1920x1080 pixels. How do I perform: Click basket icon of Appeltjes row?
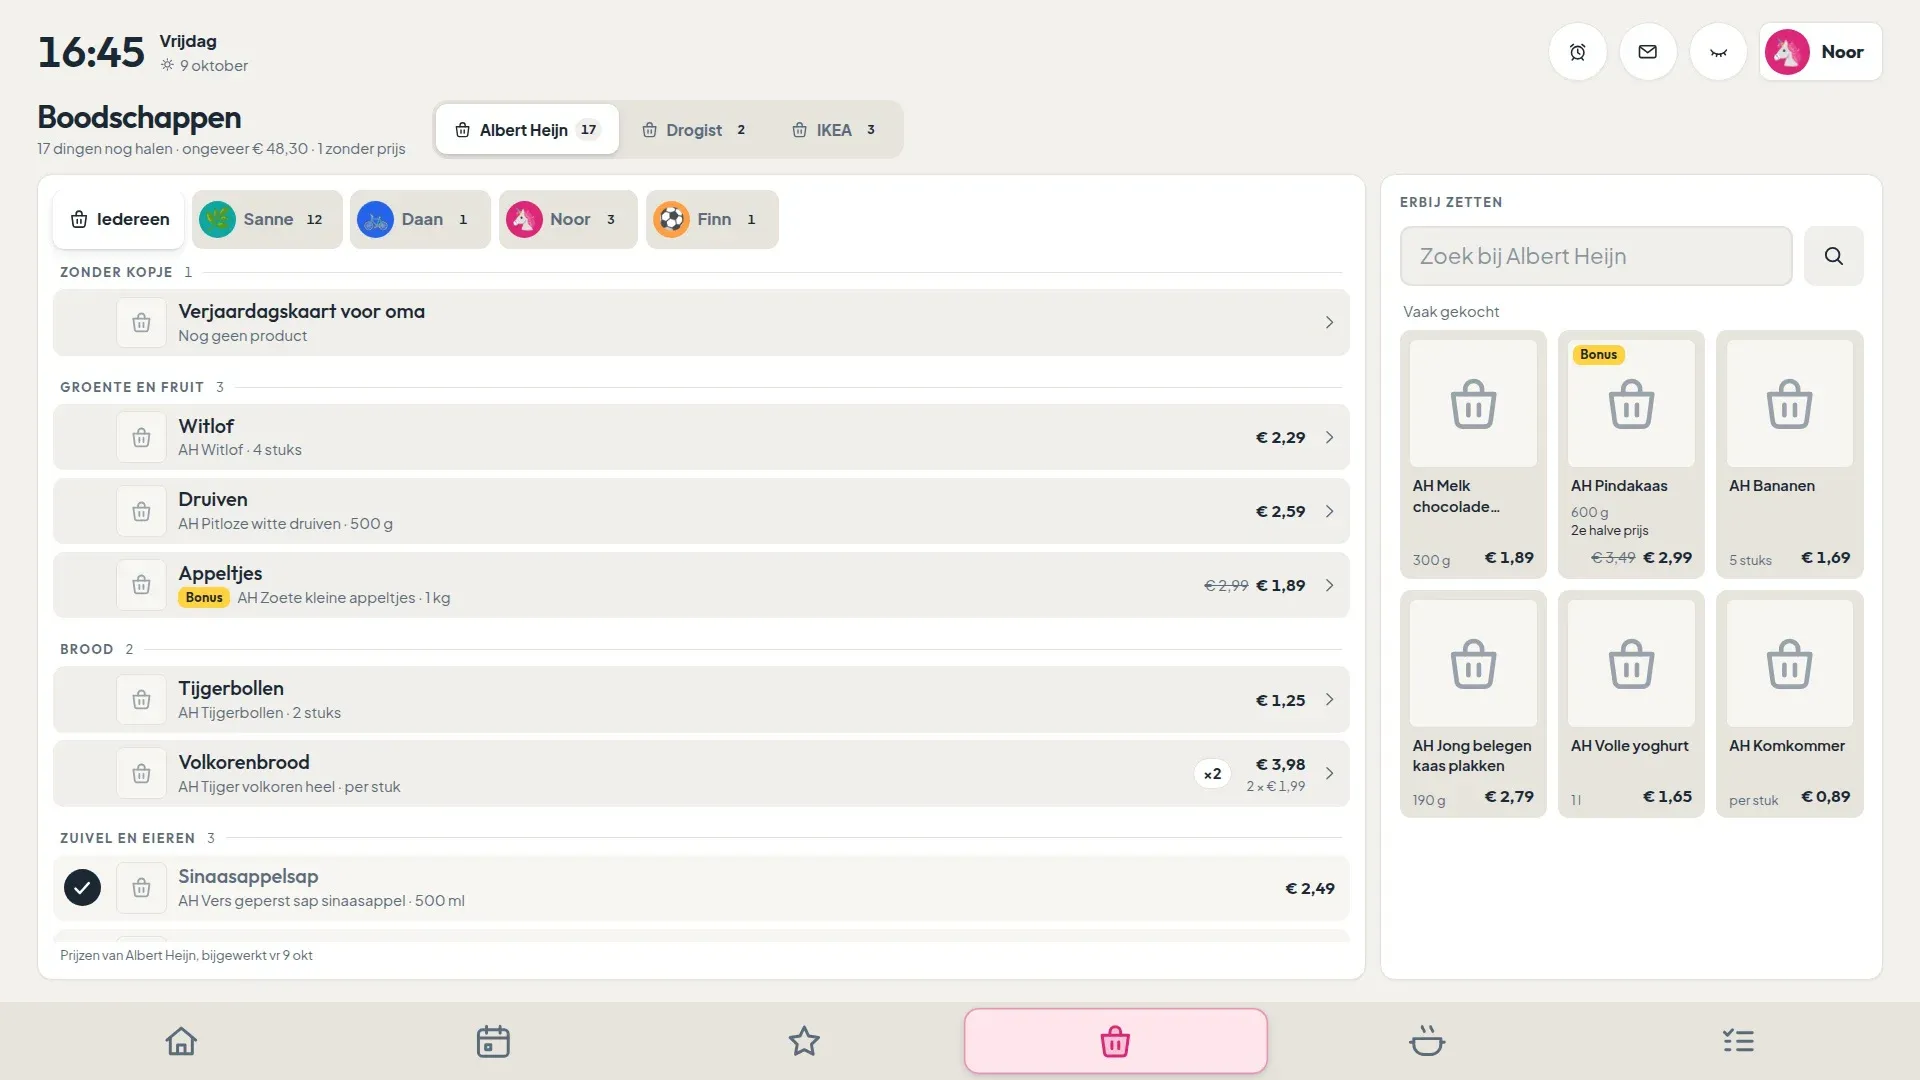coord(141,585)
